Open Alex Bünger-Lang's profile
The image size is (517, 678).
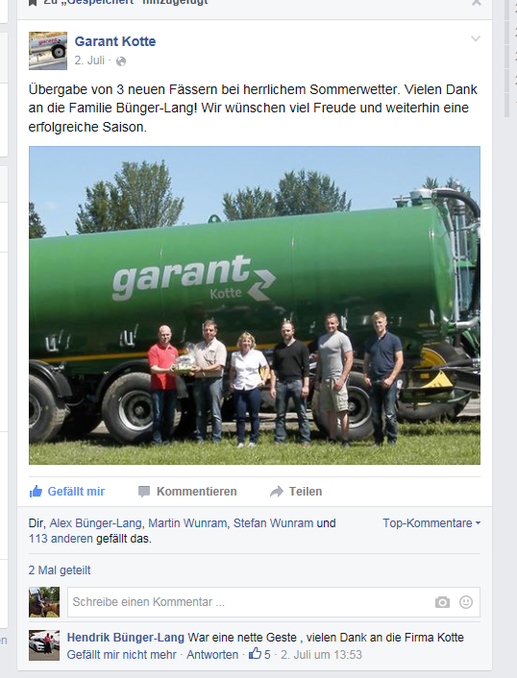click(x=96, y=523)
